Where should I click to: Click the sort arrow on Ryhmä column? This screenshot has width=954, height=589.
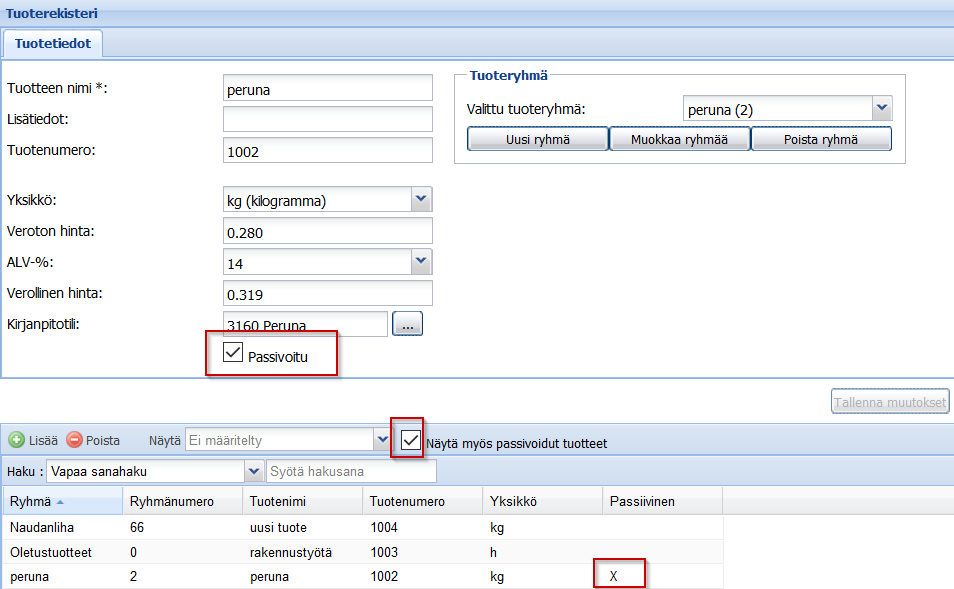[x=59, y=502]
